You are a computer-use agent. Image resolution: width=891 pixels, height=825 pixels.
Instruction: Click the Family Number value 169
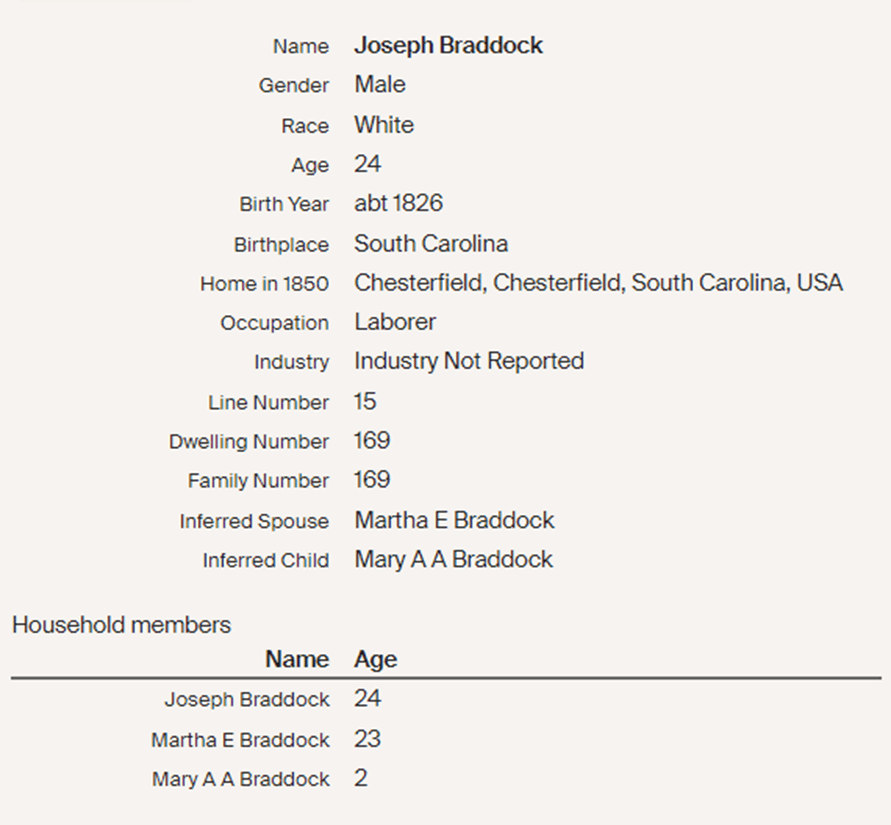coord(372,480)
